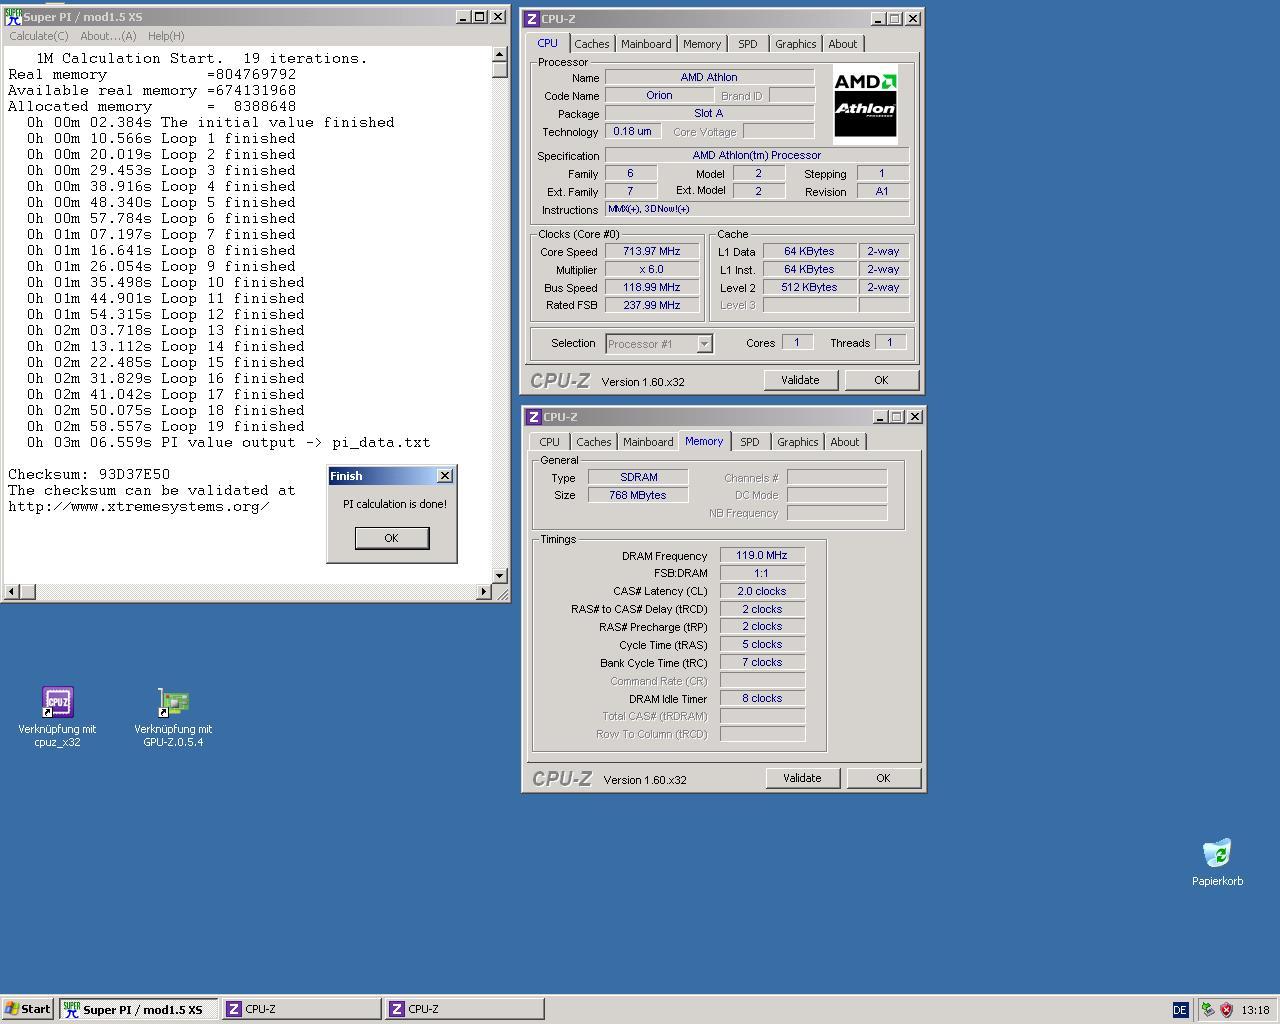Select Caches tab in bottom CPU-Z window

pos(593,442)
